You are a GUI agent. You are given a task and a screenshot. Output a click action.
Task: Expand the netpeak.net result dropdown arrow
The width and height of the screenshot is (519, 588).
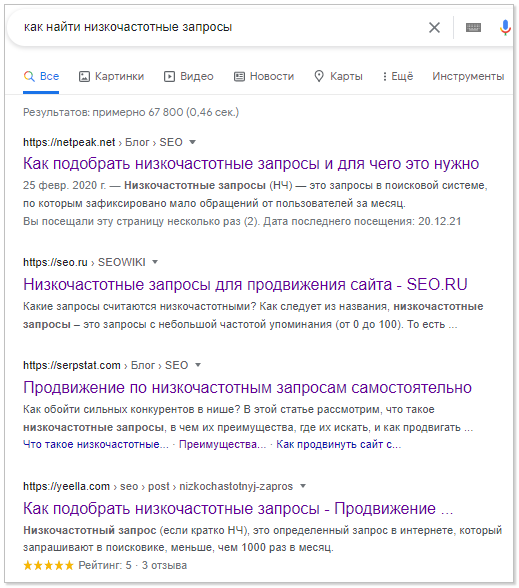coord(192,142)
